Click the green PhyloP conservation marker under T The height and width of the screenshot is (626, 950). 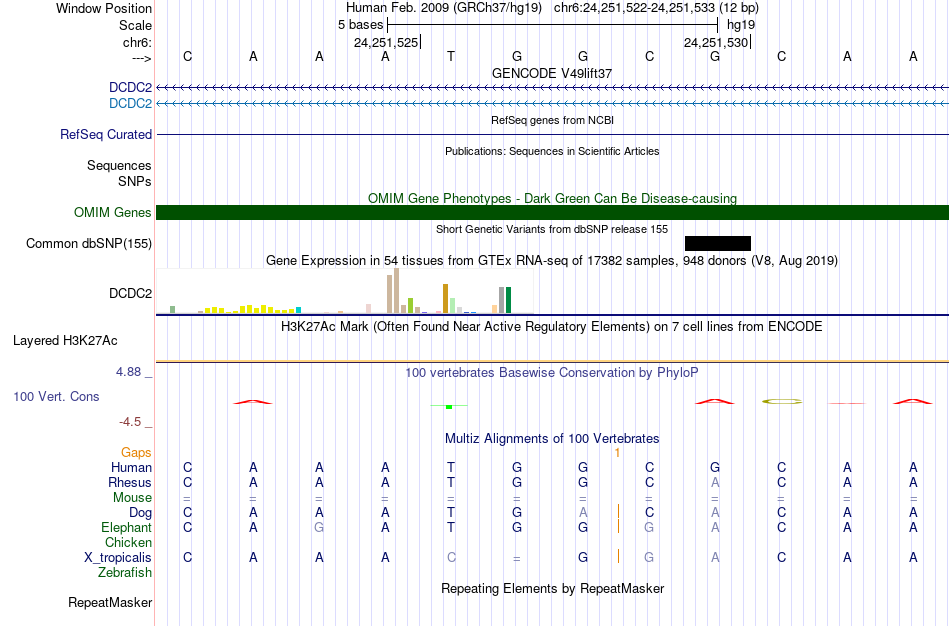[x=449, y=406]
